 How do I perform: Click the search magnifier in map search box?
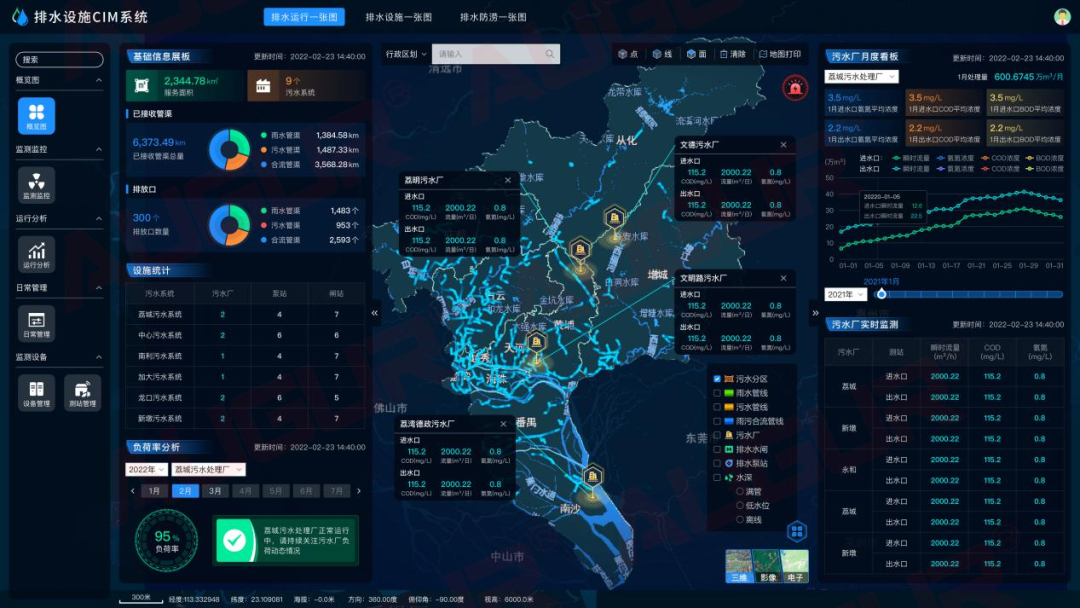550,54
